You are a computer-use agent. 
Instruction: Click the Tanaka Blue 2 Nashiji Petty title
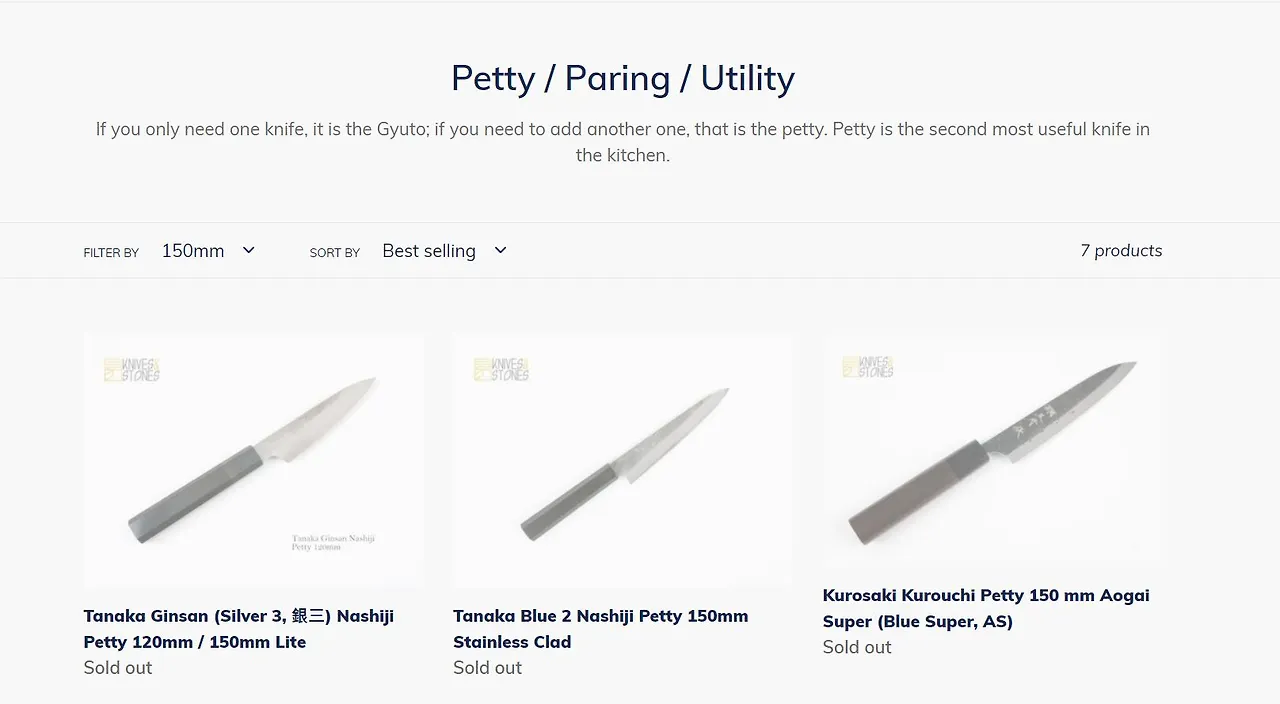click(x=600, y=629)
